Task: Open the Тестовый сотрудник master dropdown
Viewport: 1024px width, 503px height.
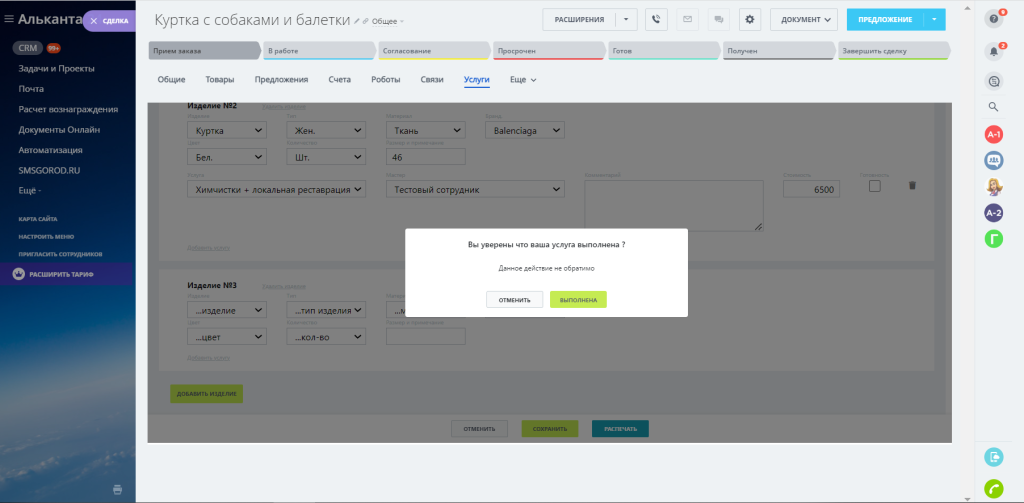Action: tap(475, 189)
